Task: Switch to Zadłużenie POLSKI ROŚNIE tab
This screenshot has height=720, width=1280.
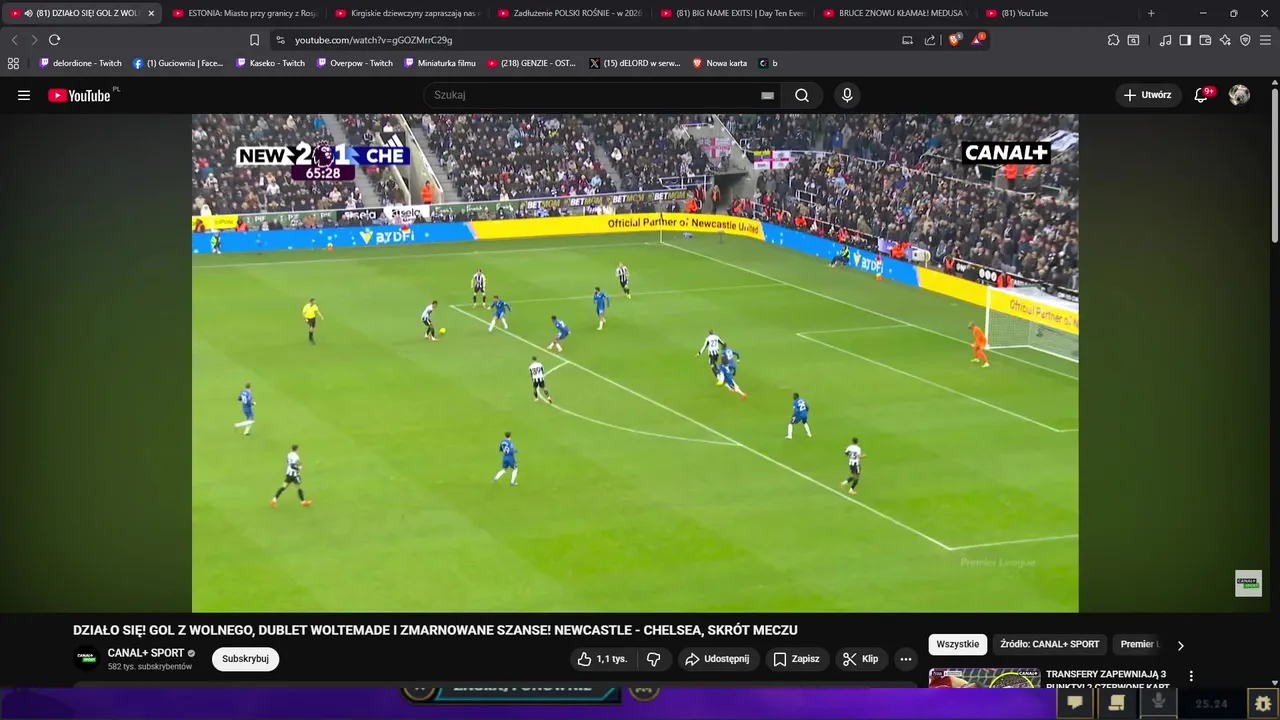Action: pyautogui.click(x=570, y=13)
